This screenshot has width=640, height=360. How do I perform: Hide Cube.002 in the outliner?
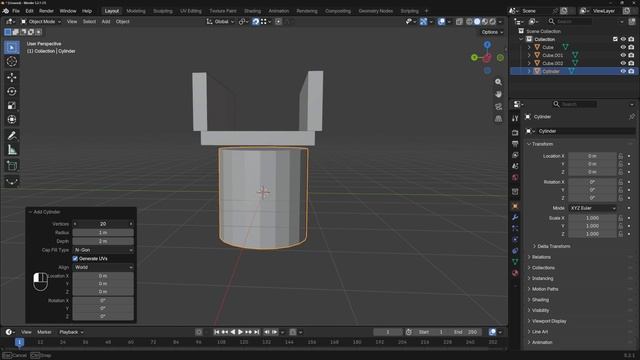click(x=623, y=63)
